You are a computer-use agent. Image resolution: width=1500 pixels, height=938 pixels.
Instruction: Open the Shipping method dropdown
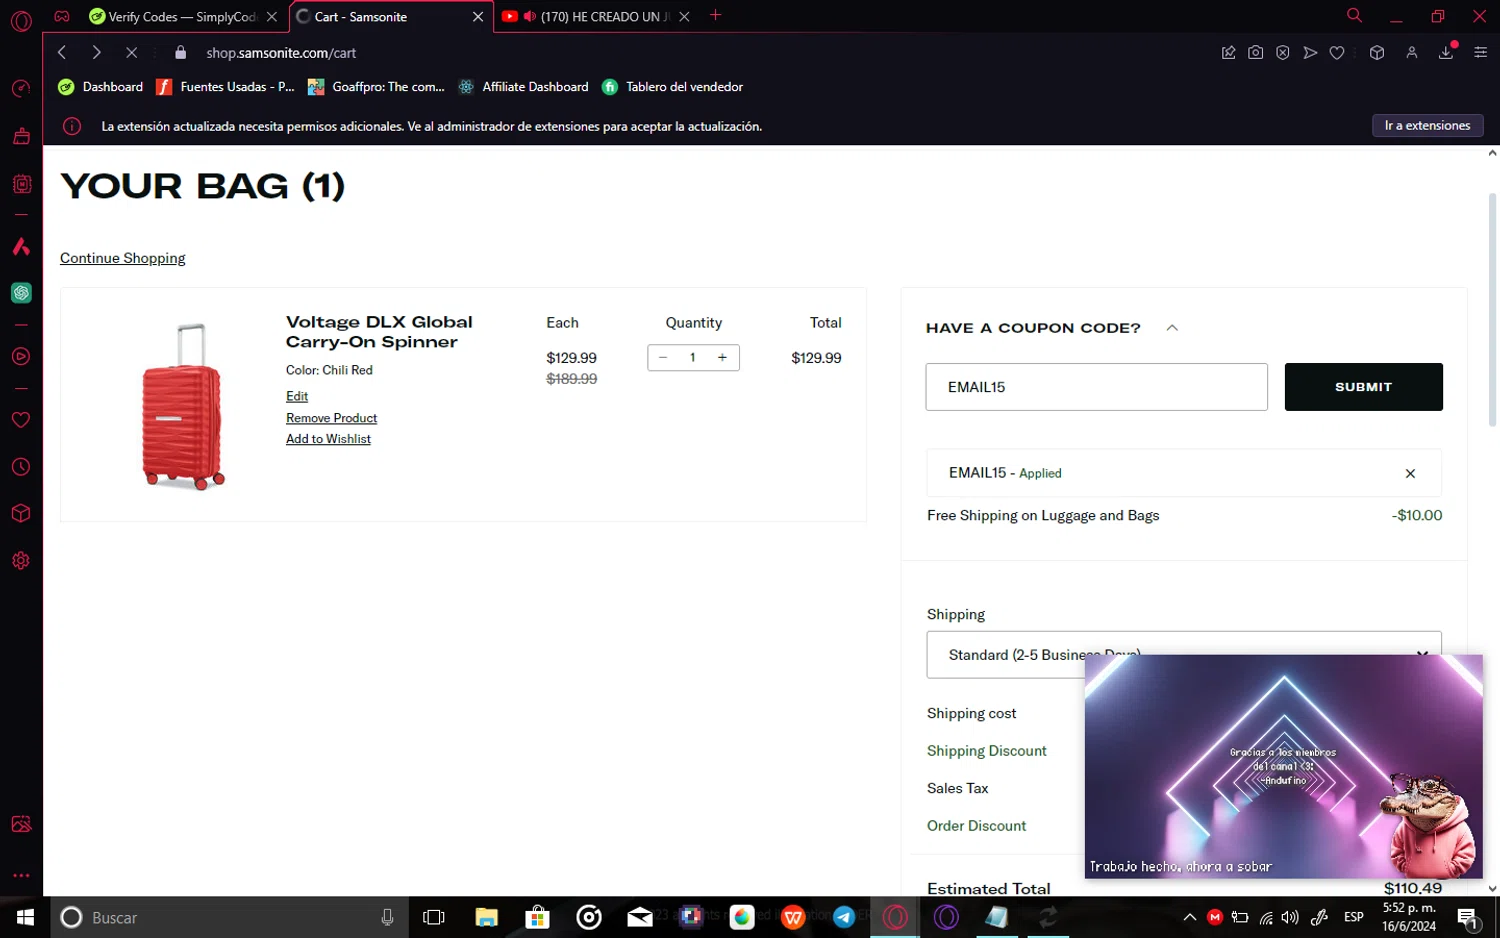click(x=1184, y=655)
